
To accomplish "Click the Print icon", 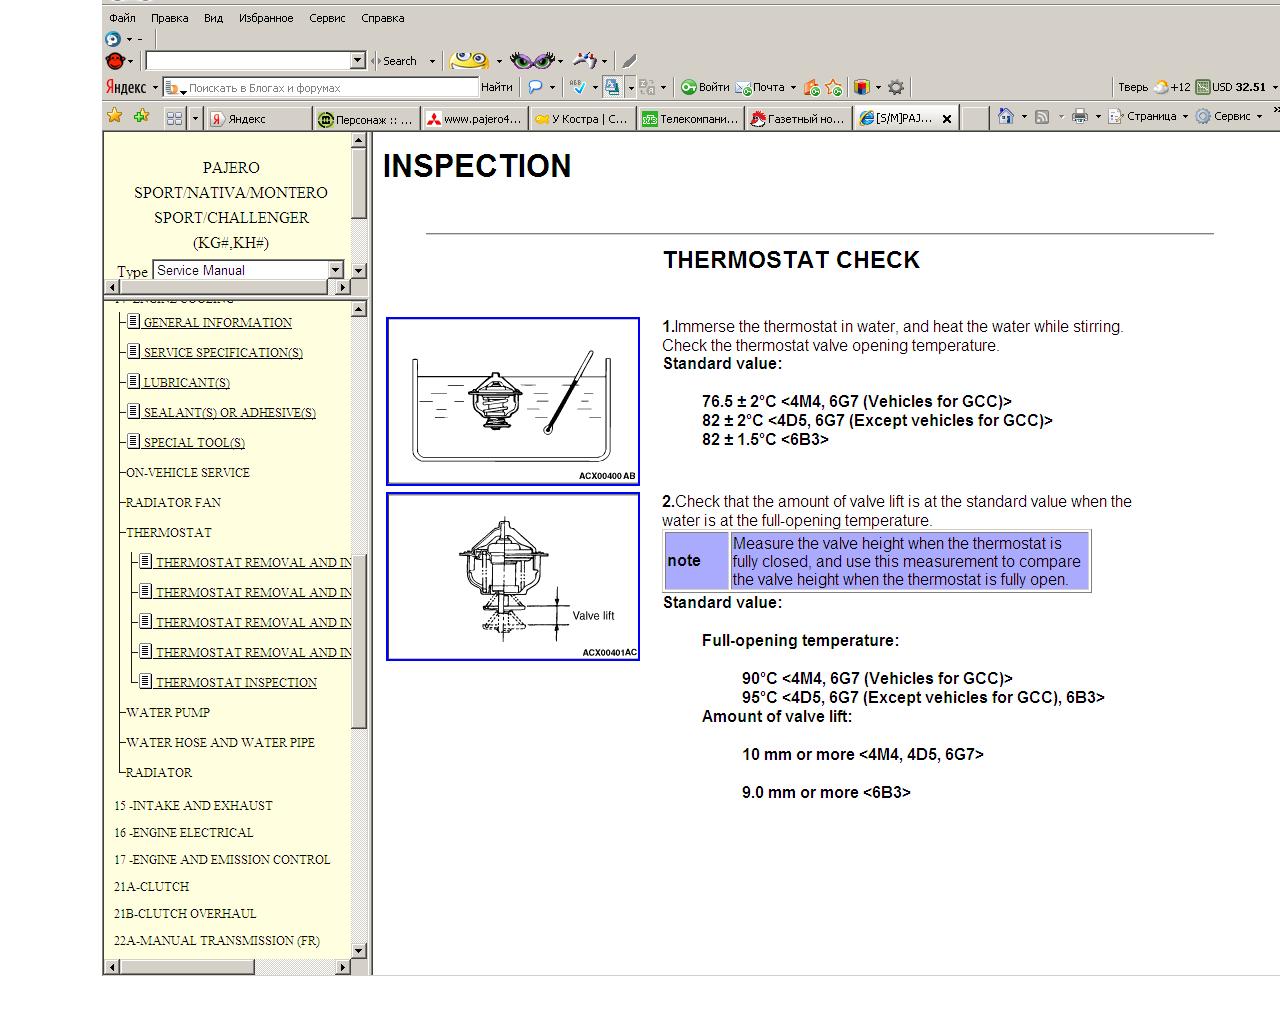I will 1079,117.
